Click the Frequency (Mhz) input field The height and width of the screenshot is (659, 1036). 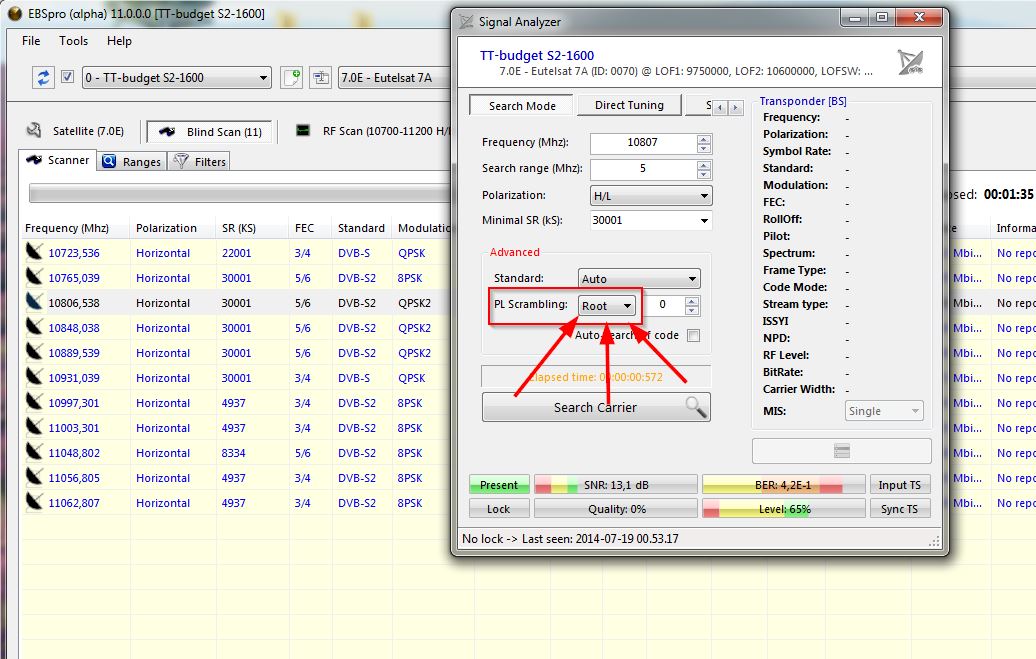(x=643, y=143)
